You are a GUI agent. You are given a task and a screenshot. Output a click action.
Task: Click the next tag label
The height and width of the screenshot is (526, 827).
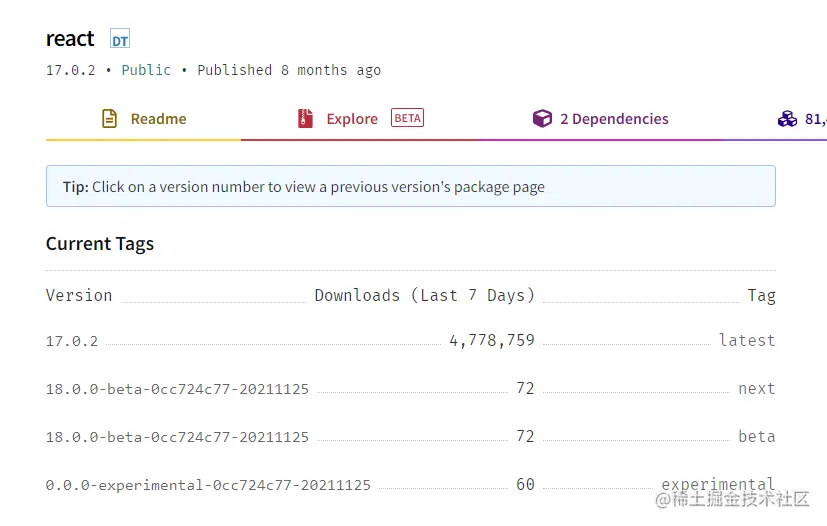(757, 389)
